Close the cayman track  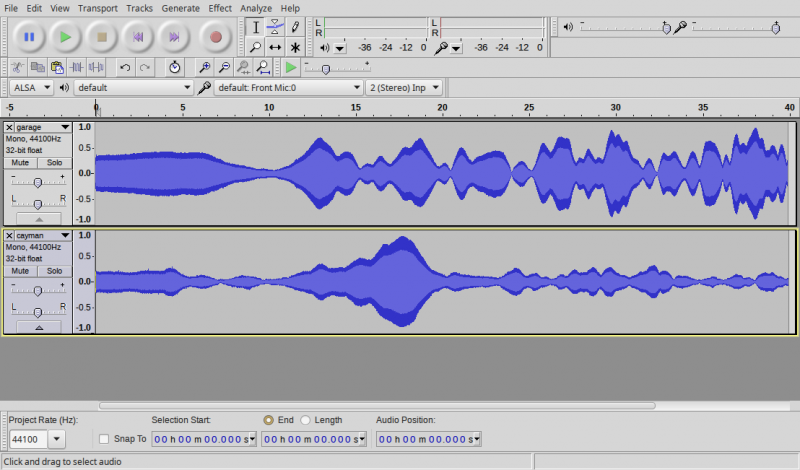click(x=10, y=236)
